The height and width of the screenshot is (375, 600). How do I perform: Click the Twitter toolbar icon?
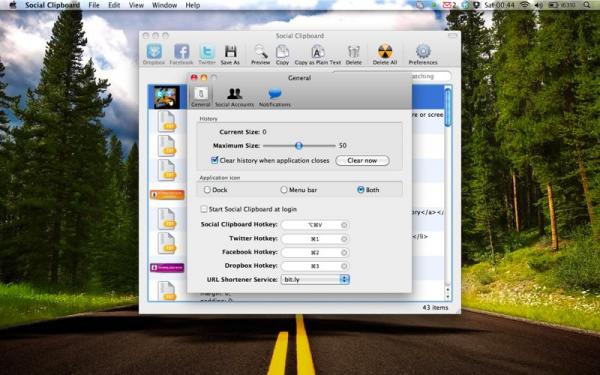pos(207,52)
